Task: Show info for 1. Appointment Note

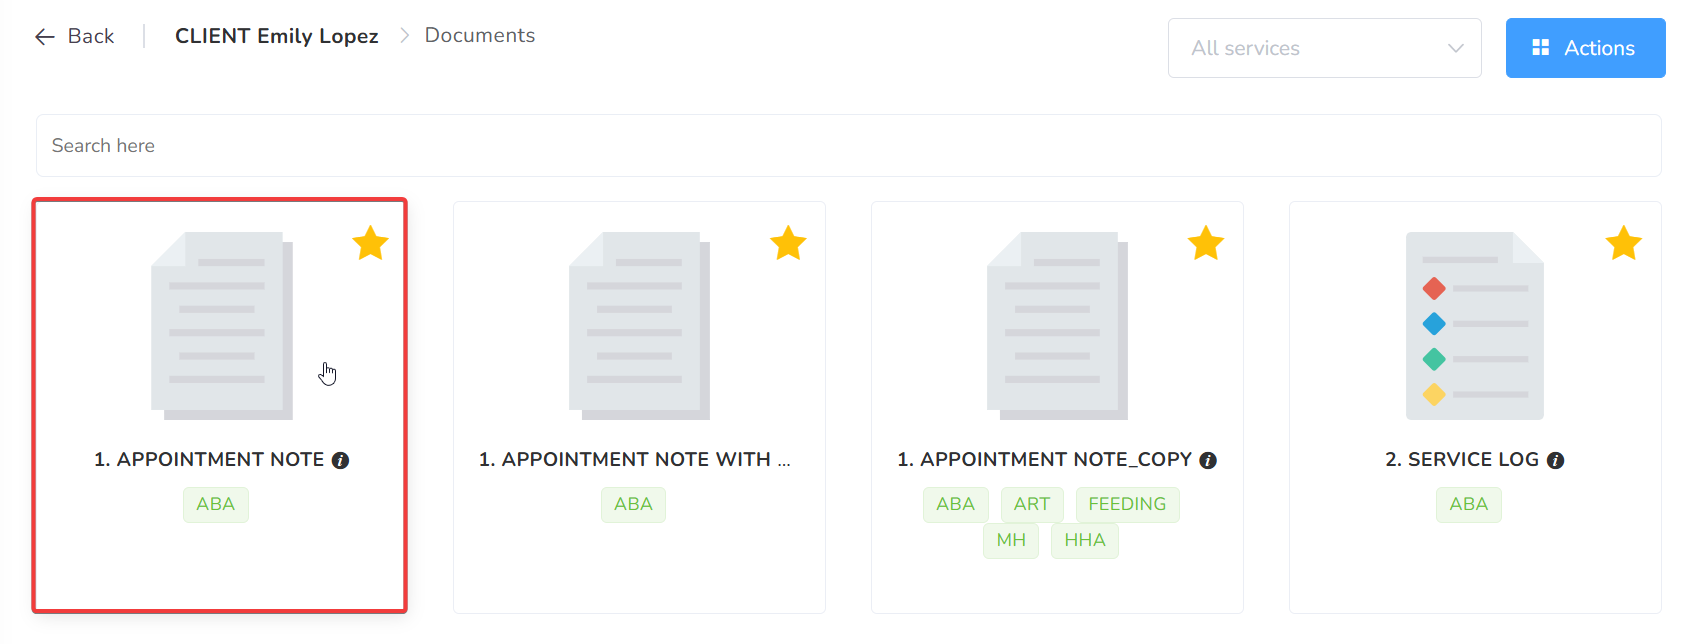Action: pyautogui.click(x=341, y=460)
